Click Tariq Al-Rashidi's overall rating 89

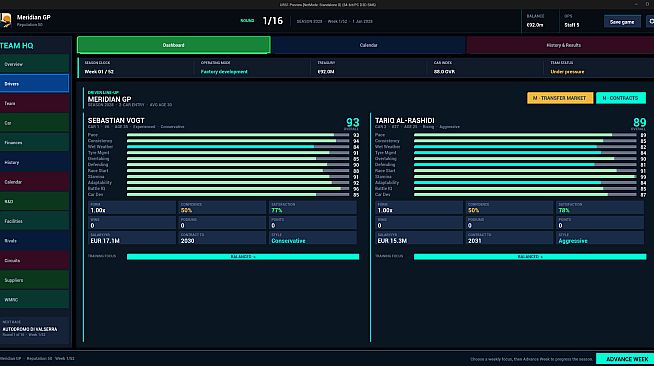click(639, 123)
